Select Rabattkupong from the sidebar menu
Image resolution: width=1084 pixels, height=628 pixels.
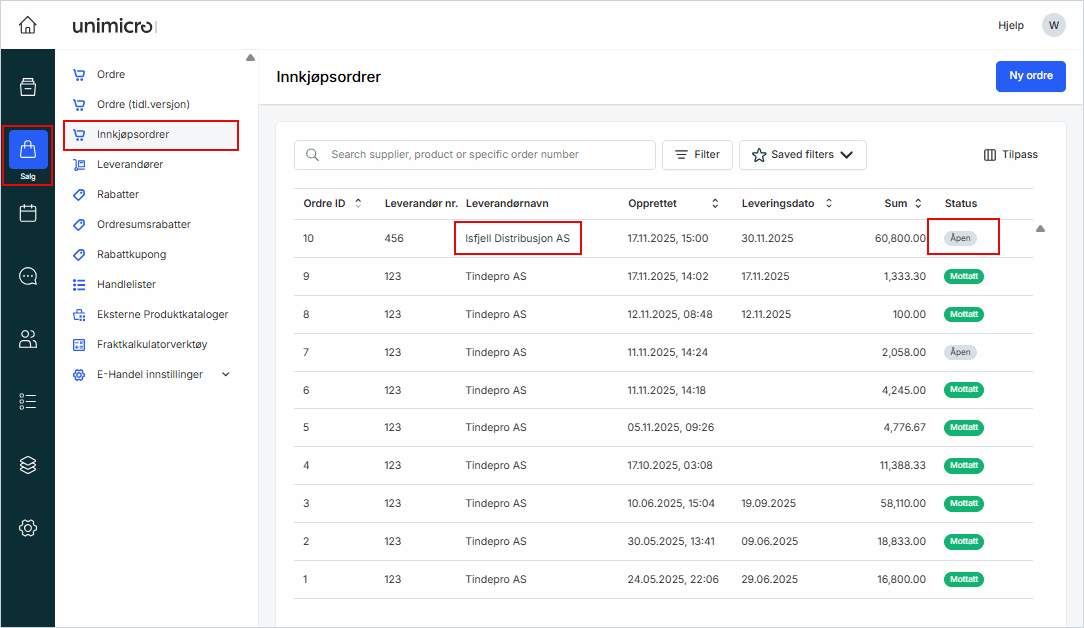tap(131, 254)
